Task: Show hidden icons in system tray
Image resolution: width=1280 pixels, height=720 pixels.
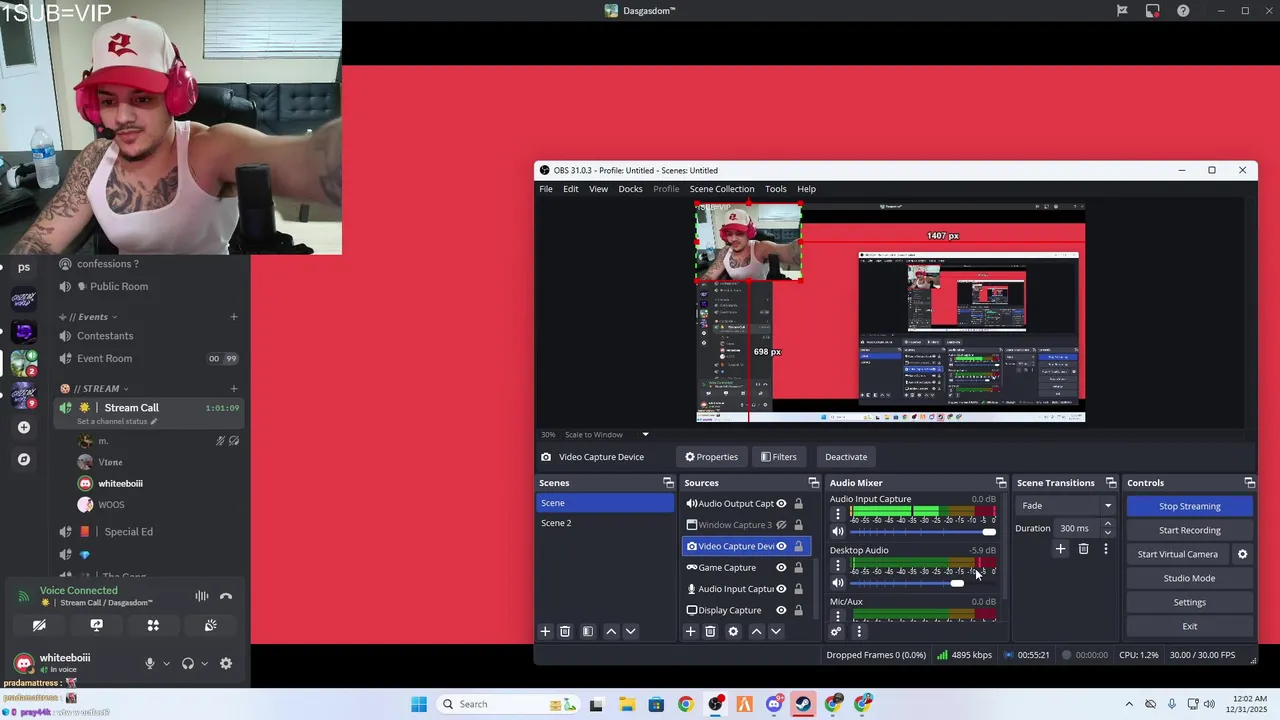Action: 1129,704
